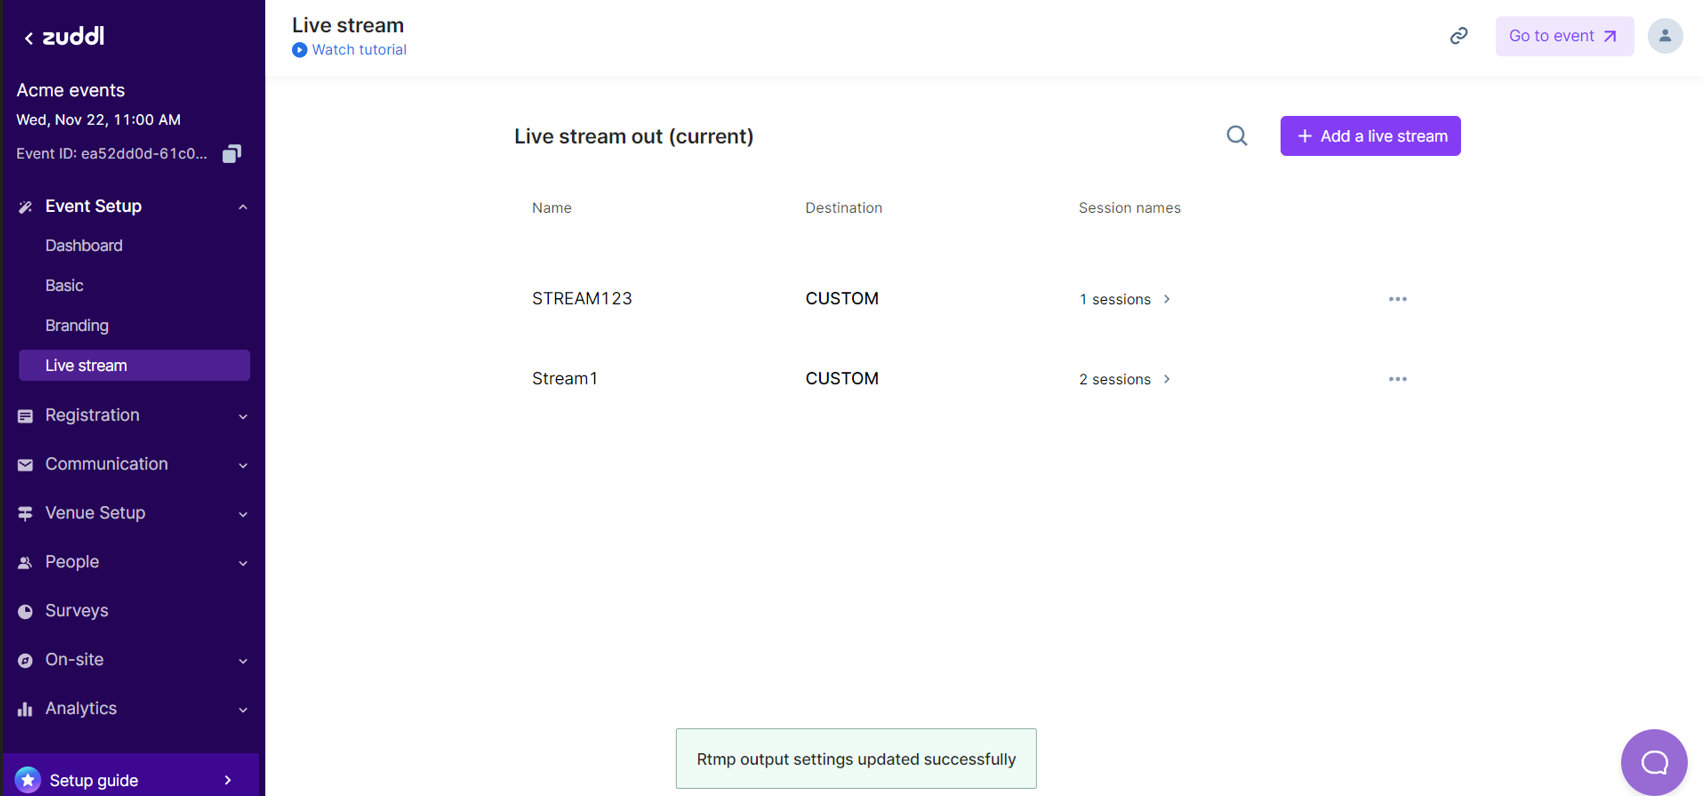Open the Dashboard menu item
The width and height of the screenshot is (1703, 796).
pos(84,246)
